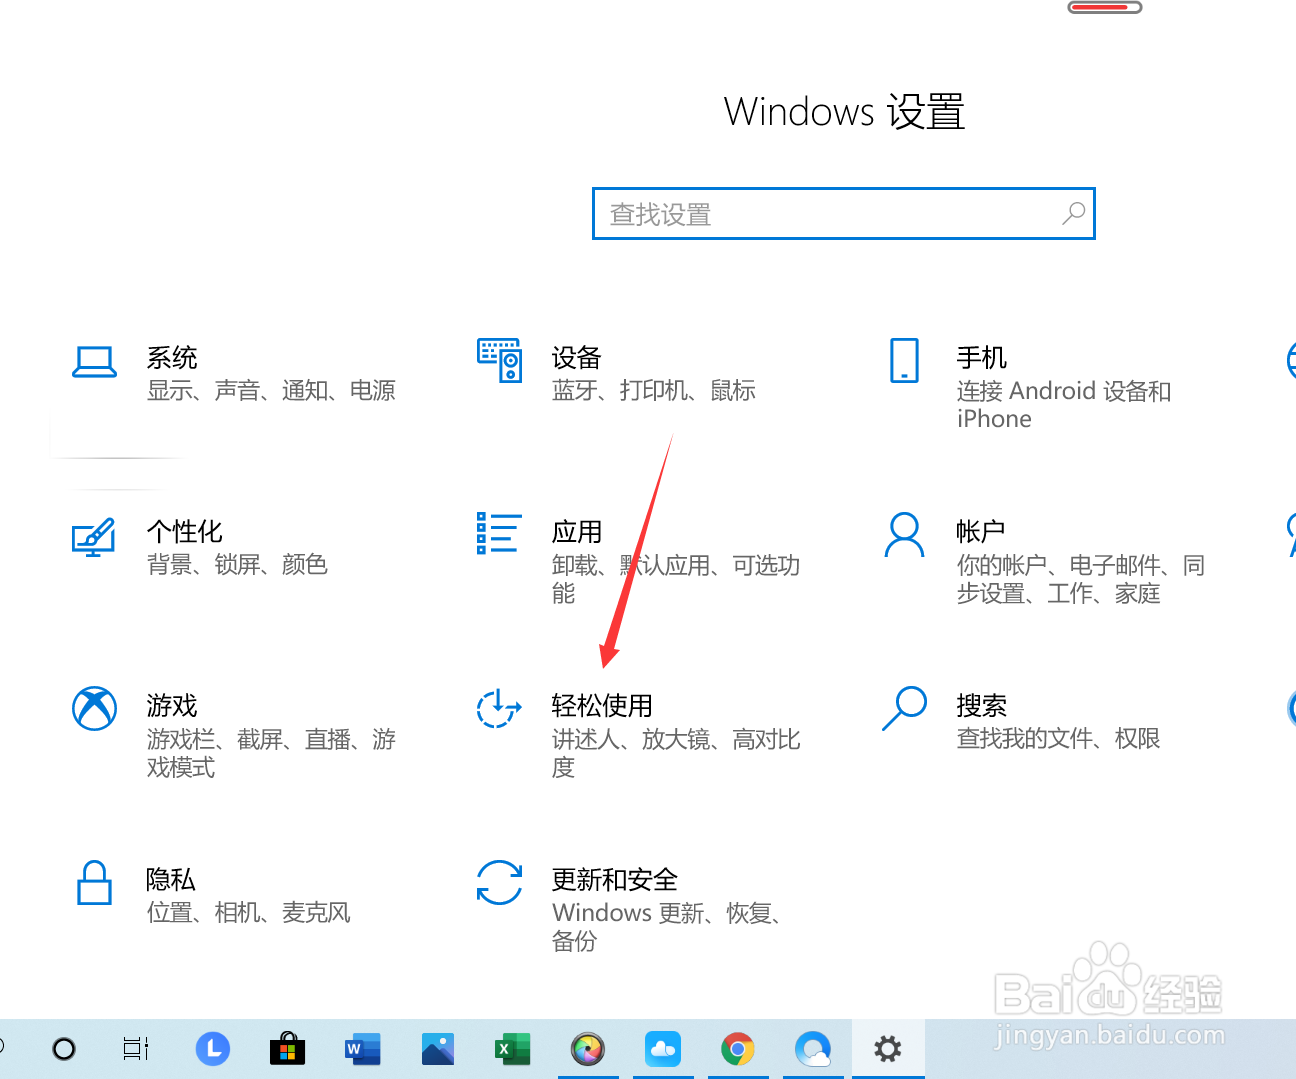Open Task View in taskbar

click(136, 1049)
